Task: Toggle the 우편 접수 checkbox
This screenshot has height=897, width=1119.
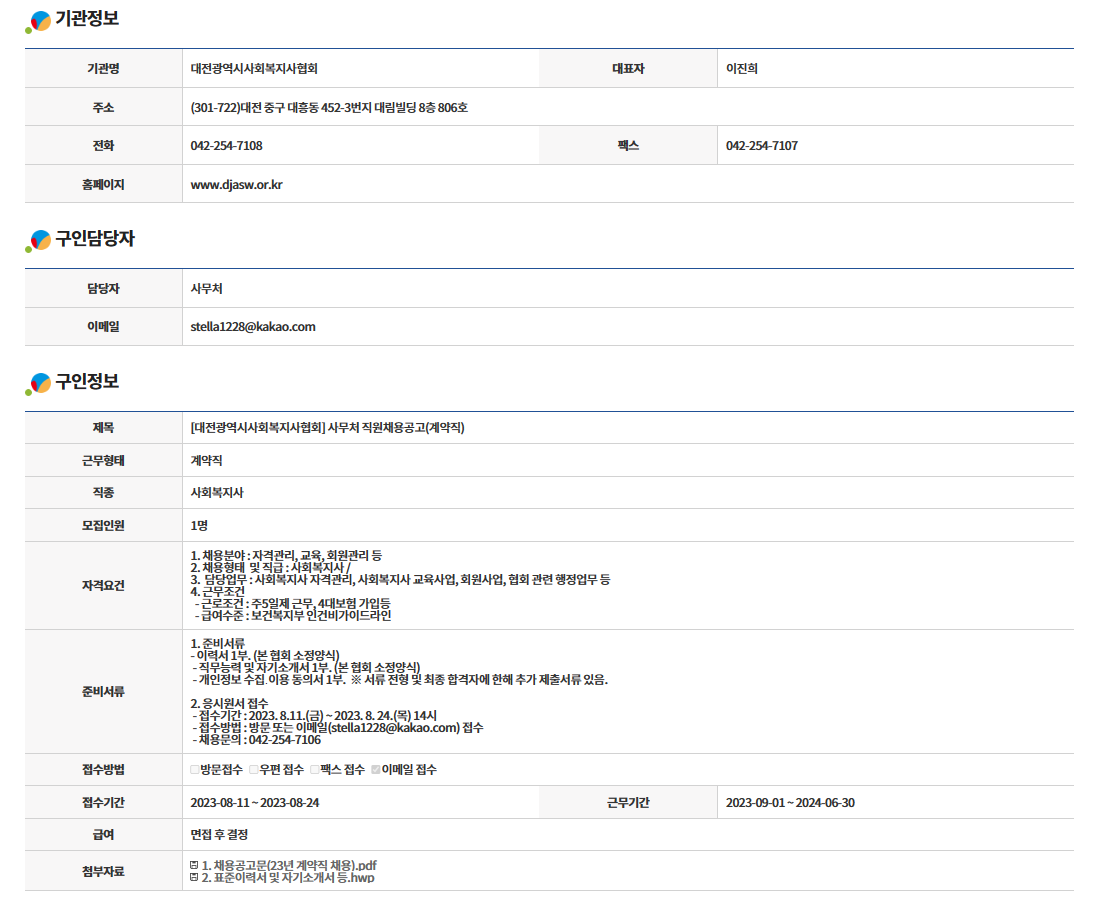Action: click(254, 770)
